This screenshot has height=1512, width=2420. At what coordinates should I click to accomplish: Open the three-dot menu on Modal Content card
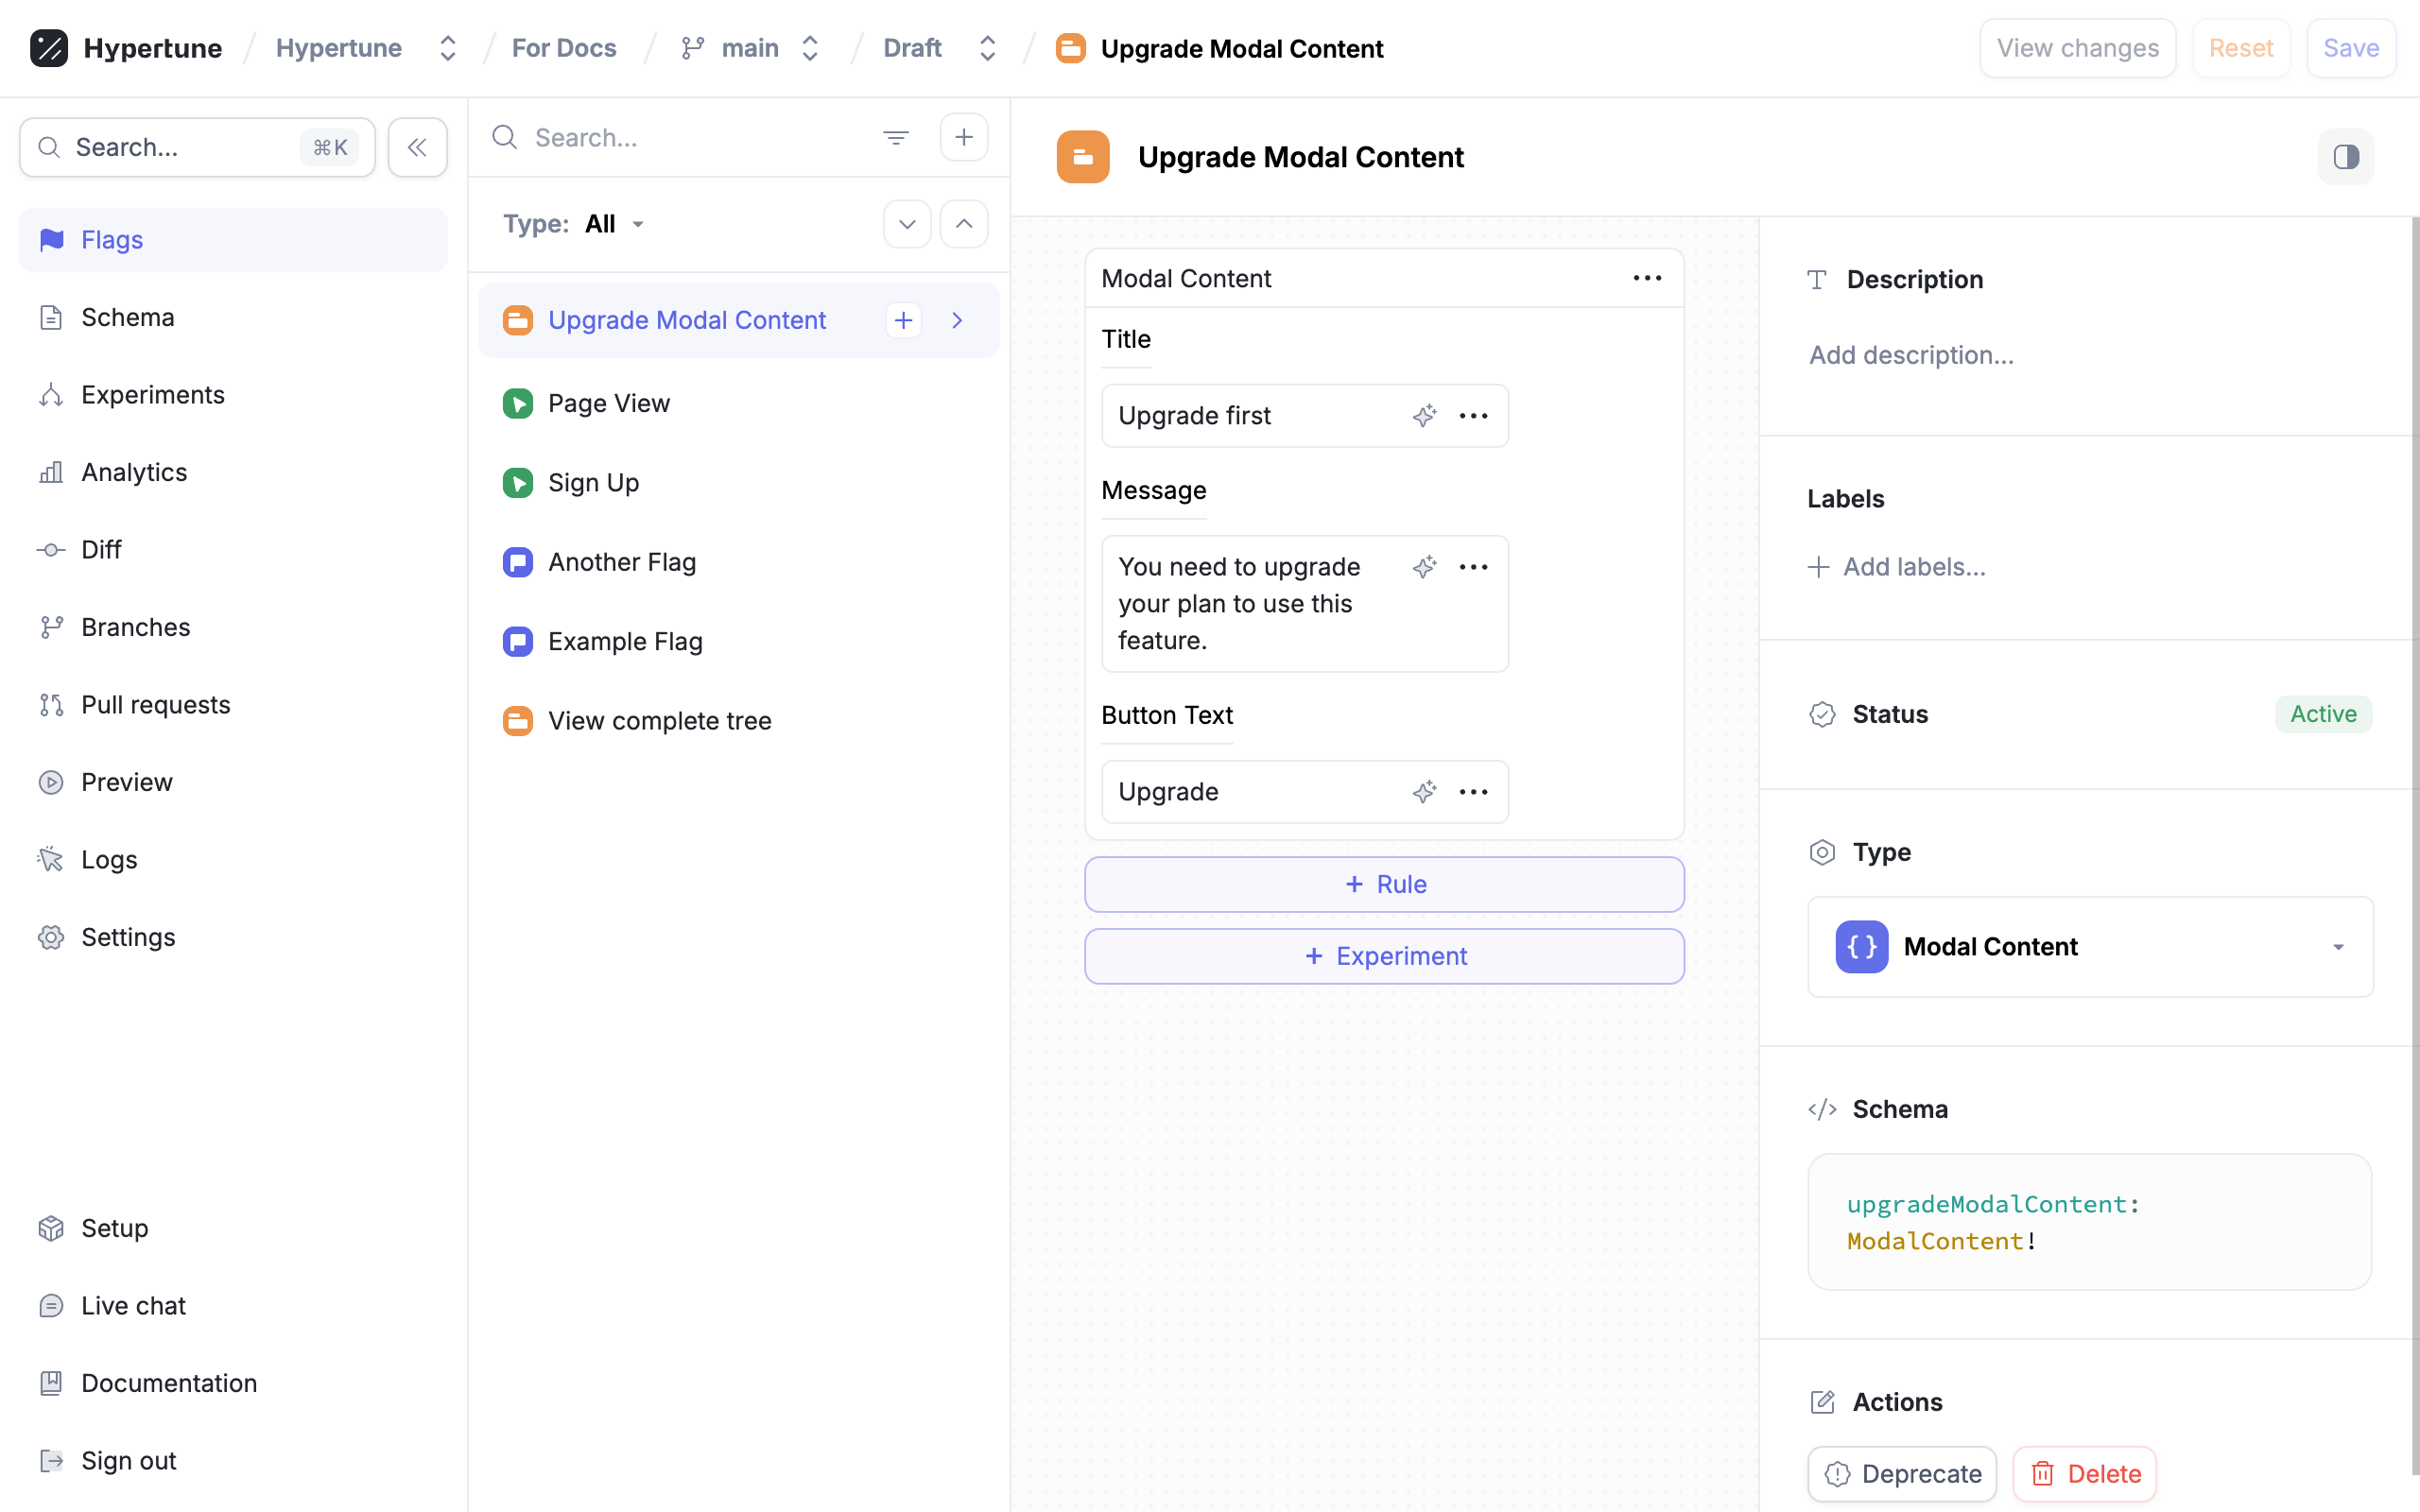[1647, 278]
